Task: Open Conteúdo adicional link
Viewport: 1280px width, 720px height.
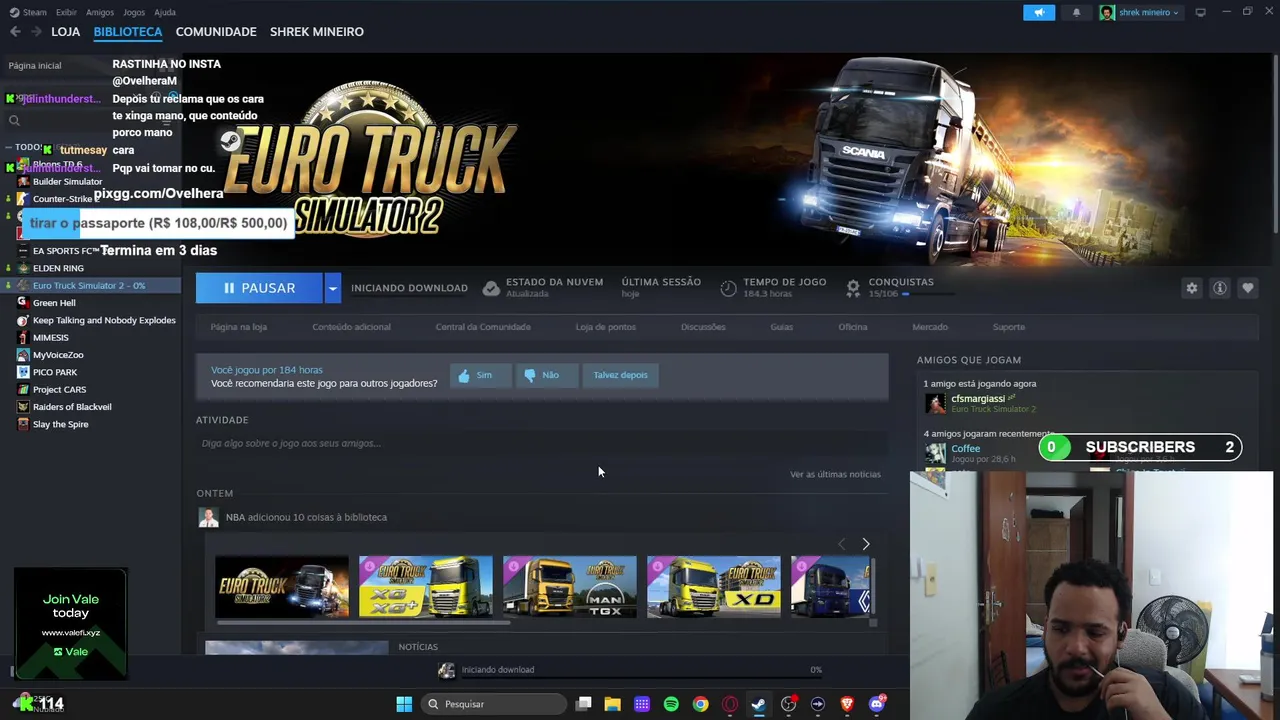Action: click(351, 327)
